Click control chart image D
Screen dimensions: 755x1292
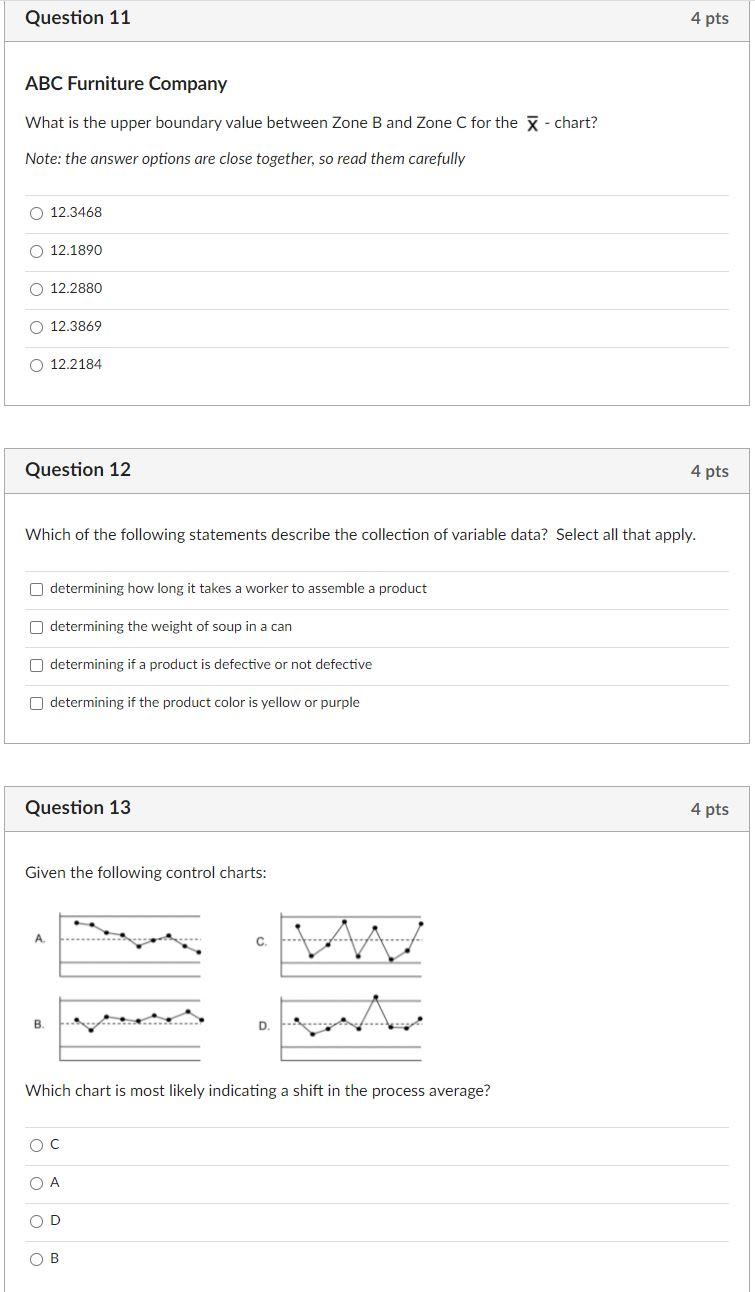[352, 1022]
